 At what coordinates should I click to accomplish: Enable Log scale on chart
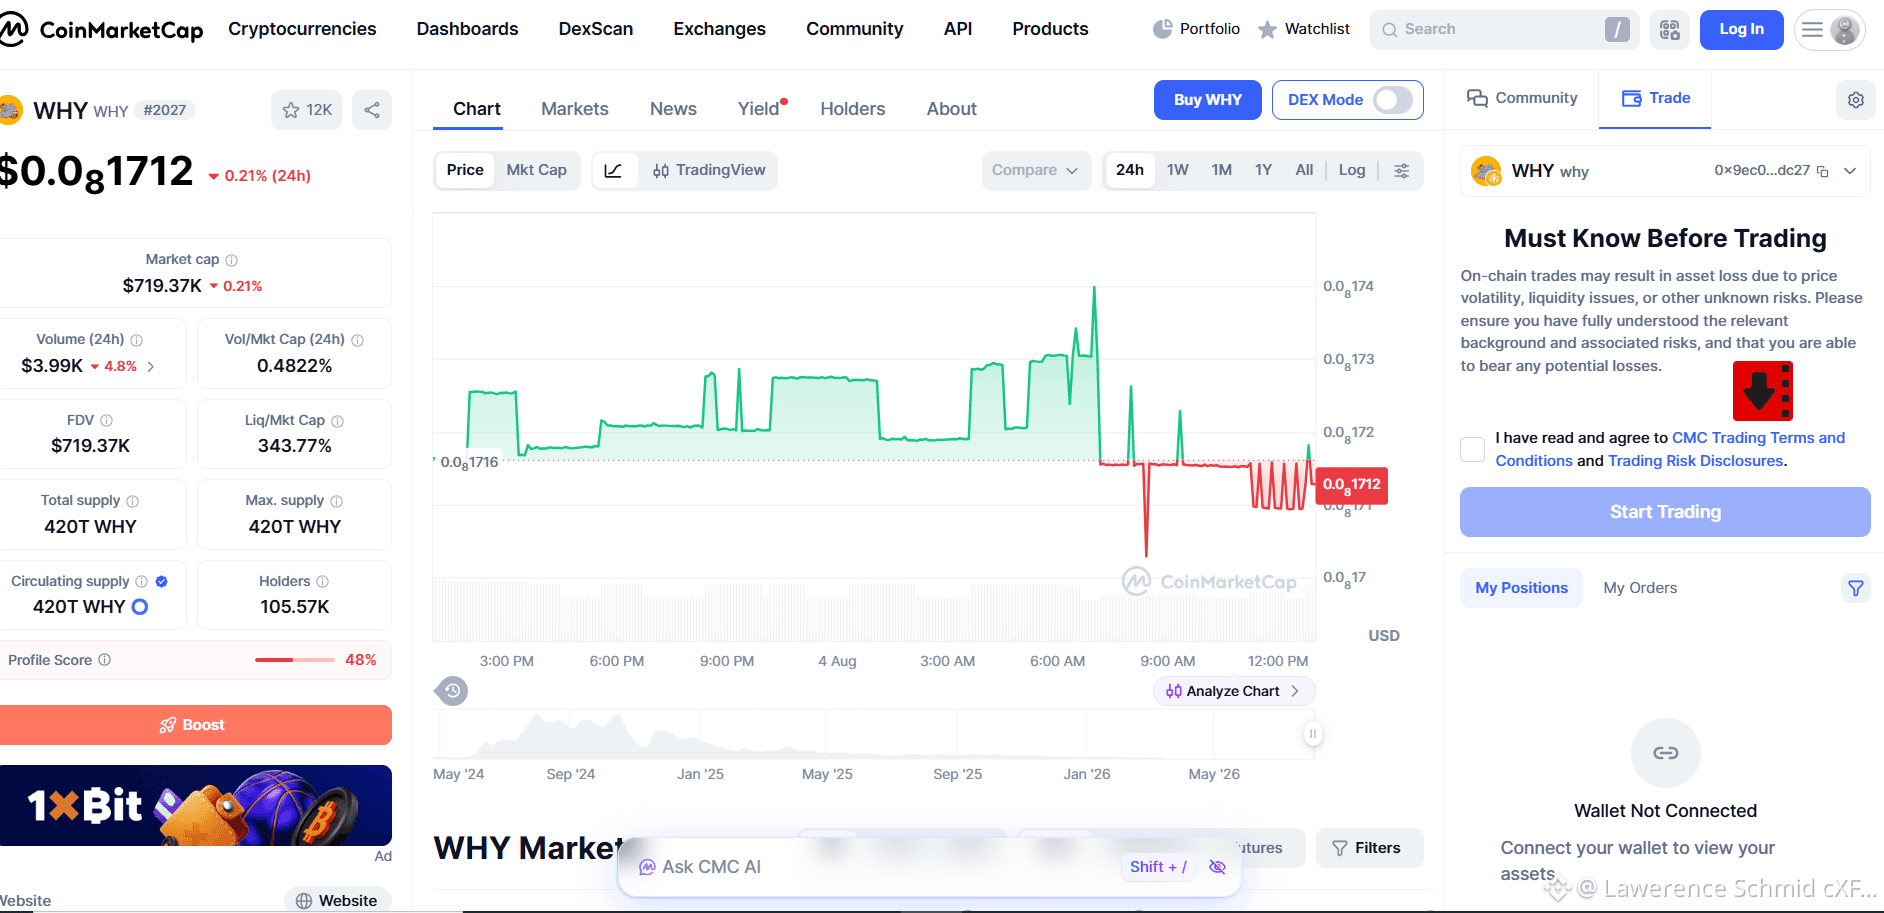coord(1352,170)
